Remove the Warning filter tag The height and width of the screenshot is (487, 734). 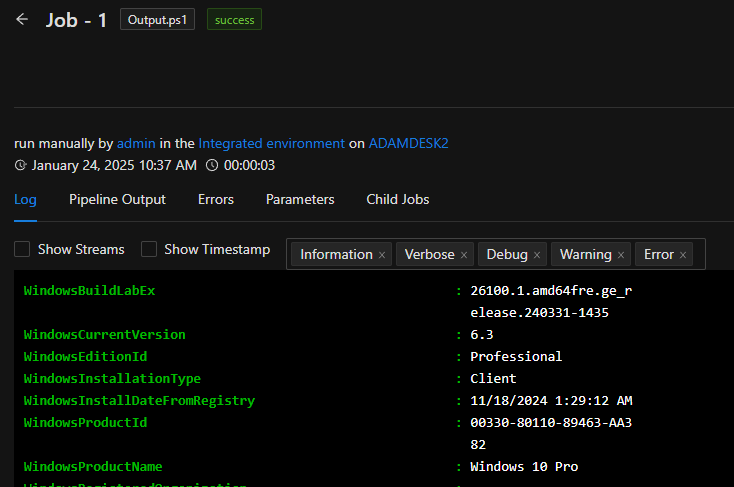(621, 255)
